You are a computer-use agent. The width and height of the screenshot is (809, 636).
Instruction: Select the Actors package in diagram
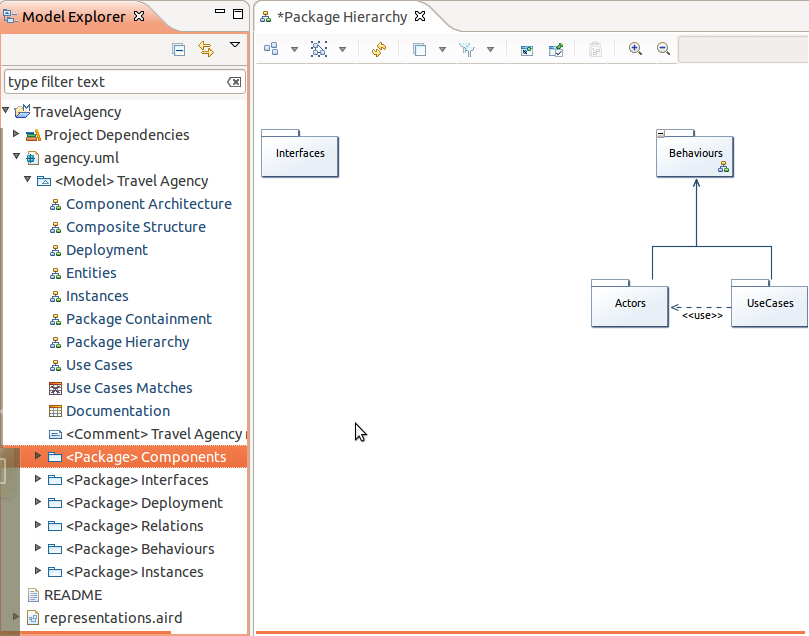(x=630, y=303)
